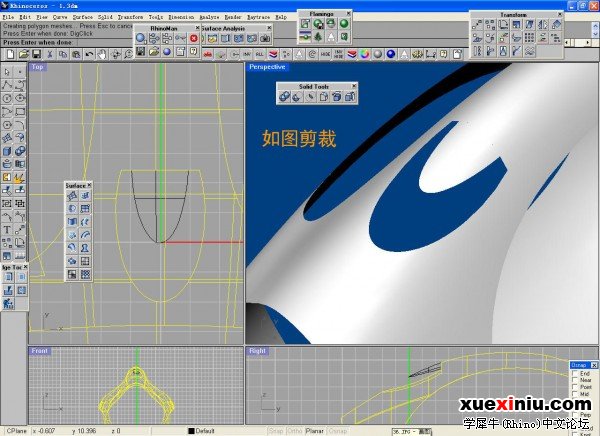This screenshot has width=600, height=436.
Task: Open the Raytrace menu
Action: click(x=258, y=17)
